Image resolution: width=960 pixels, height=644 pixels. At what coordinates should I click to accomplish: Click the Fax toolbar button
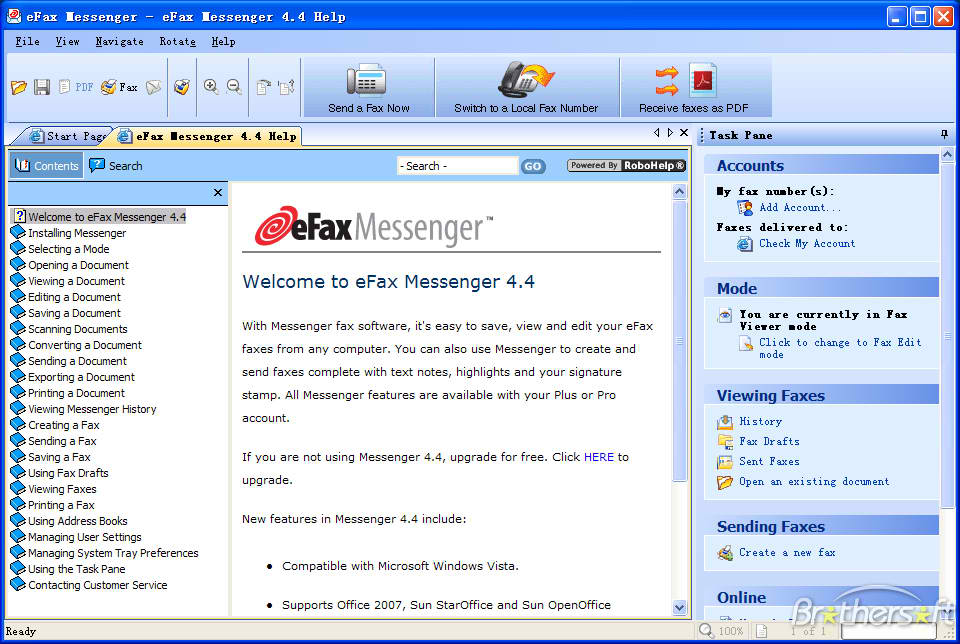(119, 88)
